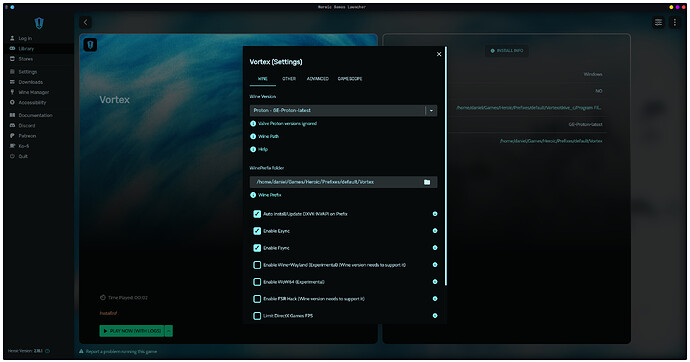The width and height of the screenshot is (690, 362).
Task: Open Patreon link in the sidebar
Action: pos(23,136)
